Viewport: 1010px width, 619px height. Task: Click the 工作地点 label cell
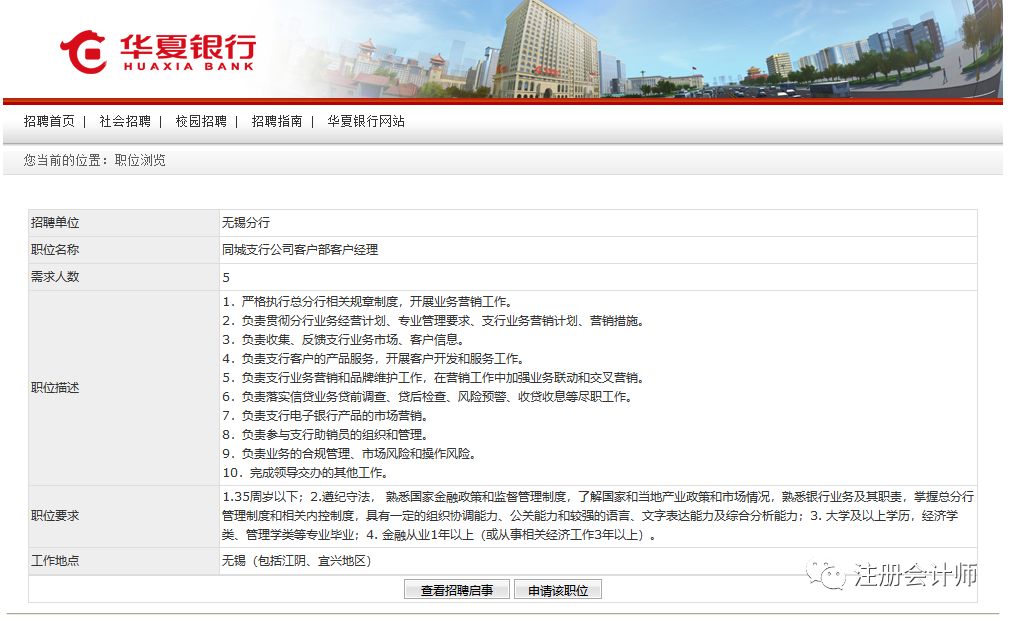[124, 561]
